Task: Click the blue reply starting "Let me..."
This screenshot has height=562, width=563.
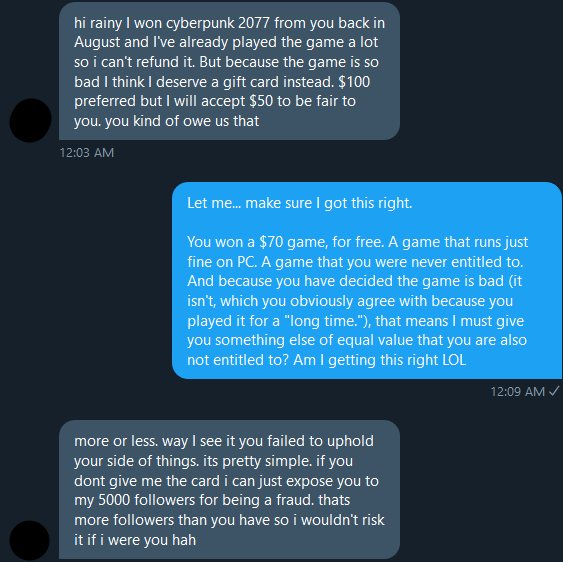Action: point(367,280)
